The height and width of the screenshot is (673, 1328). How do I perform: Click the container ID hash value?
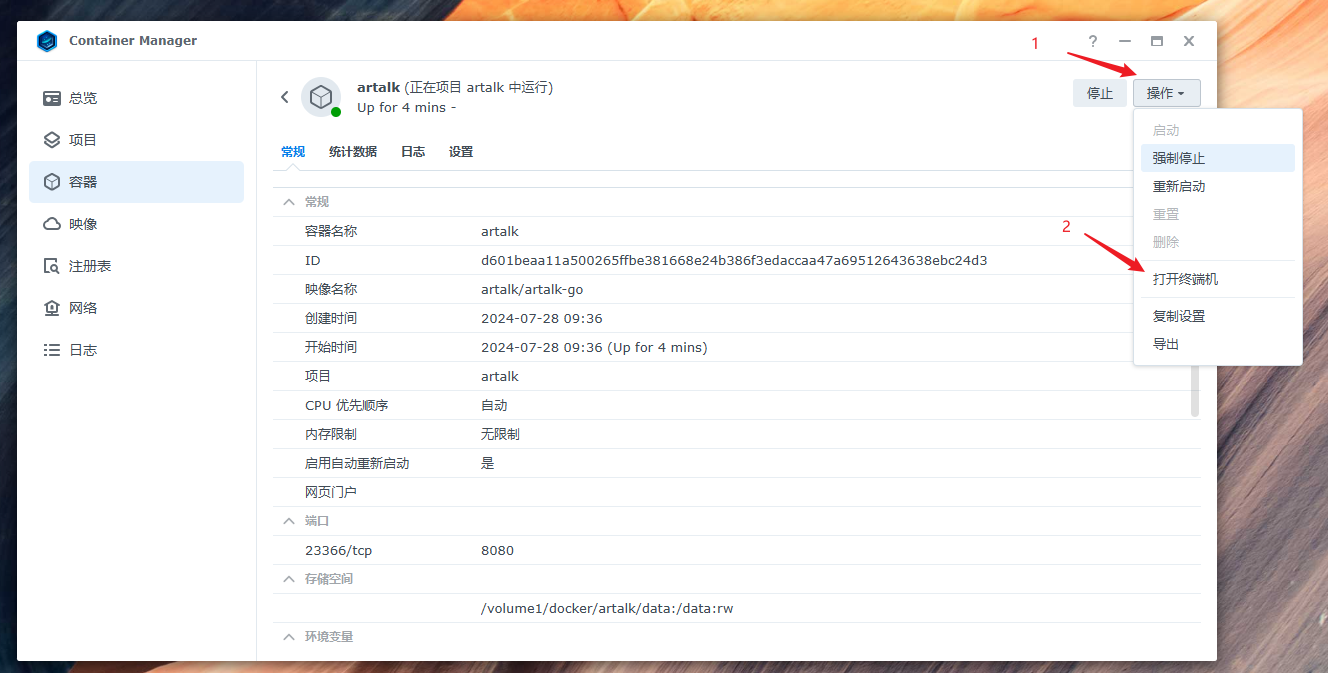point(734,260)
